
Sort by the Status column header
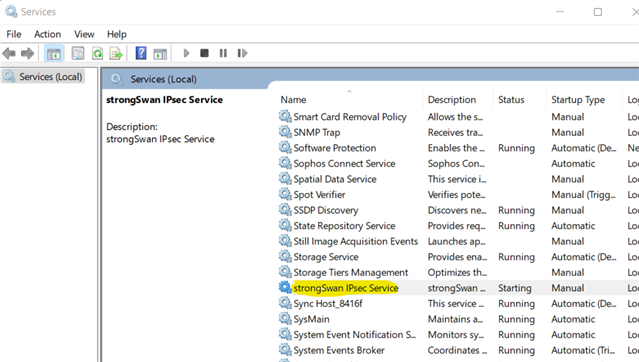point(511,100)
